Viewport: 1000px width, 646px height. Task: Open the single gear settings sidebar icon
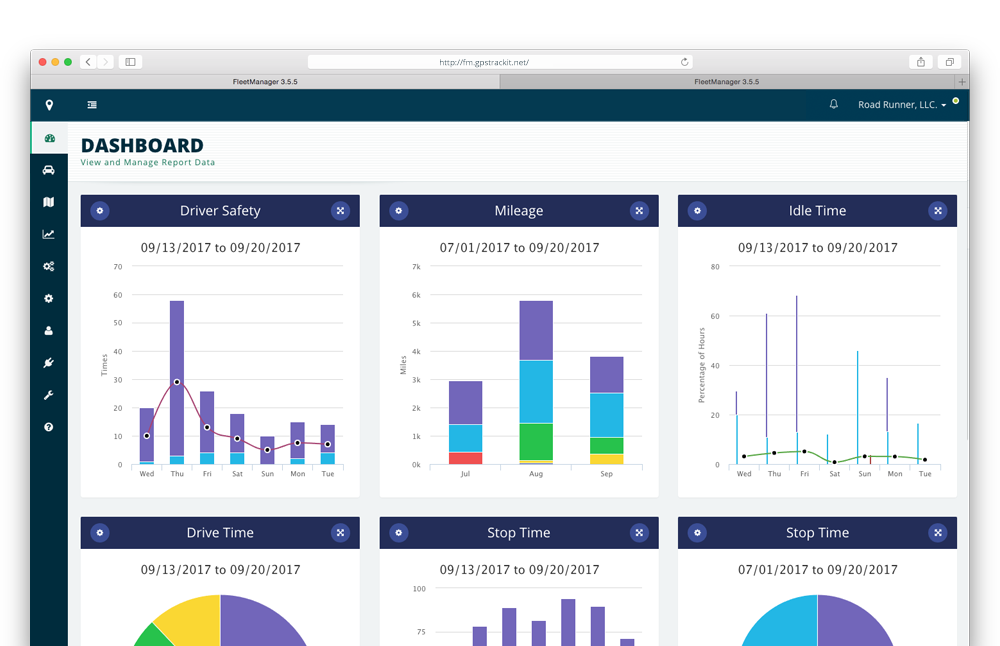48,298
